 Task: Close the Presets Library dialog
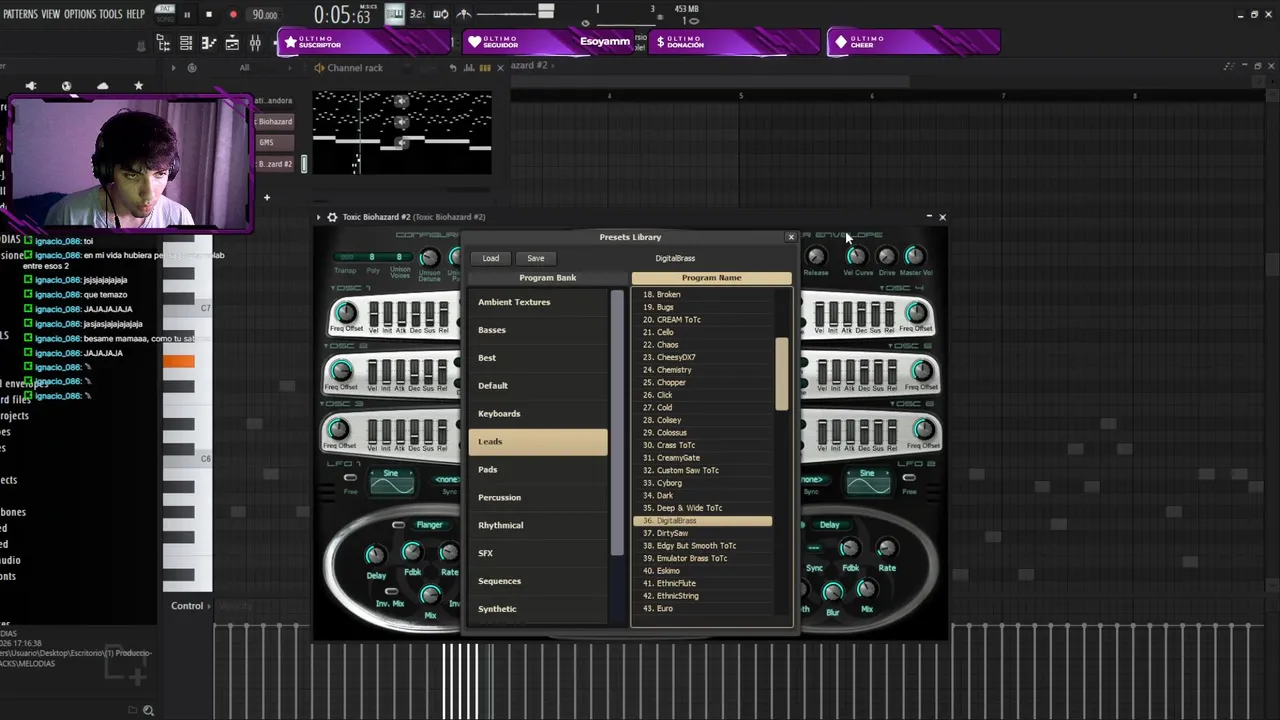(x=791, y=237)
